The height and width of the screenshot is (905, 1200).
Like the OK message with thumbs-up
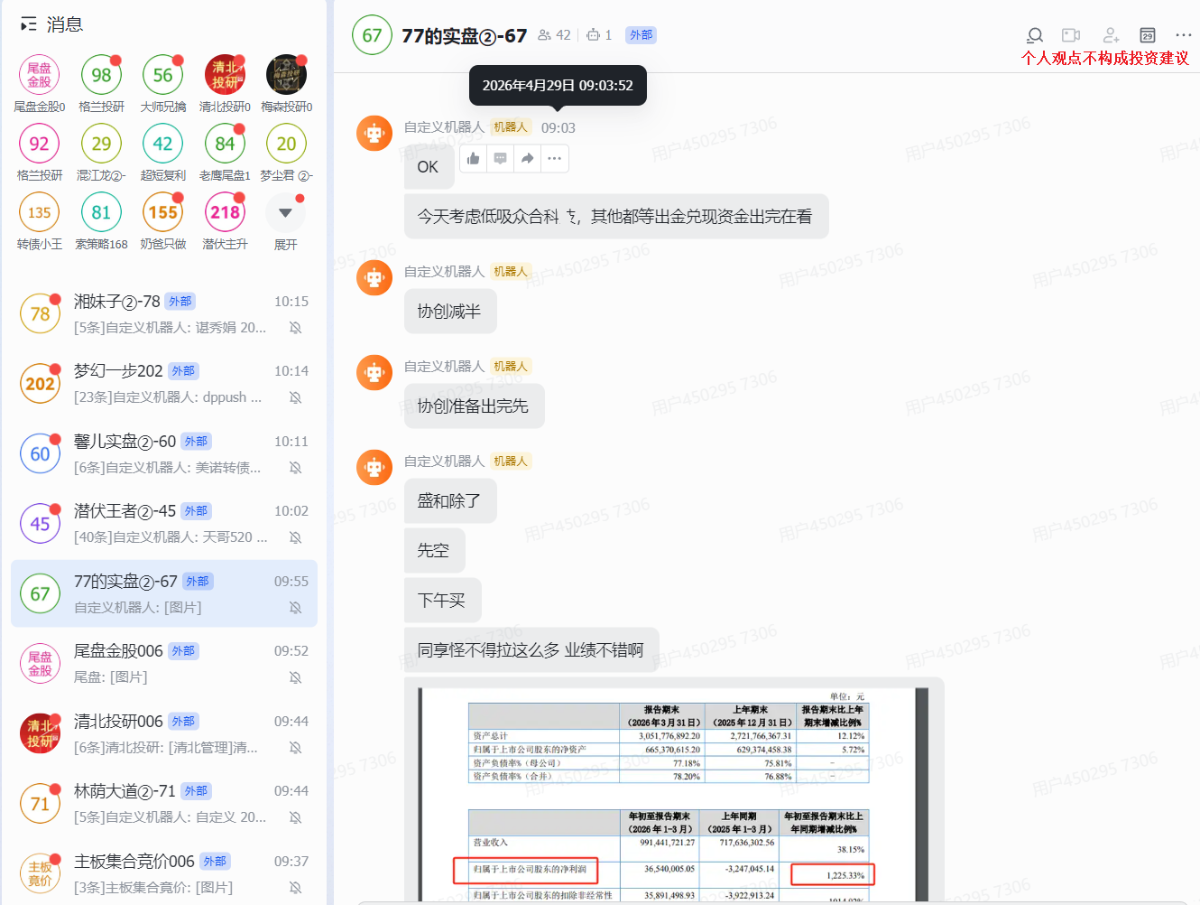tap(473, 158)
